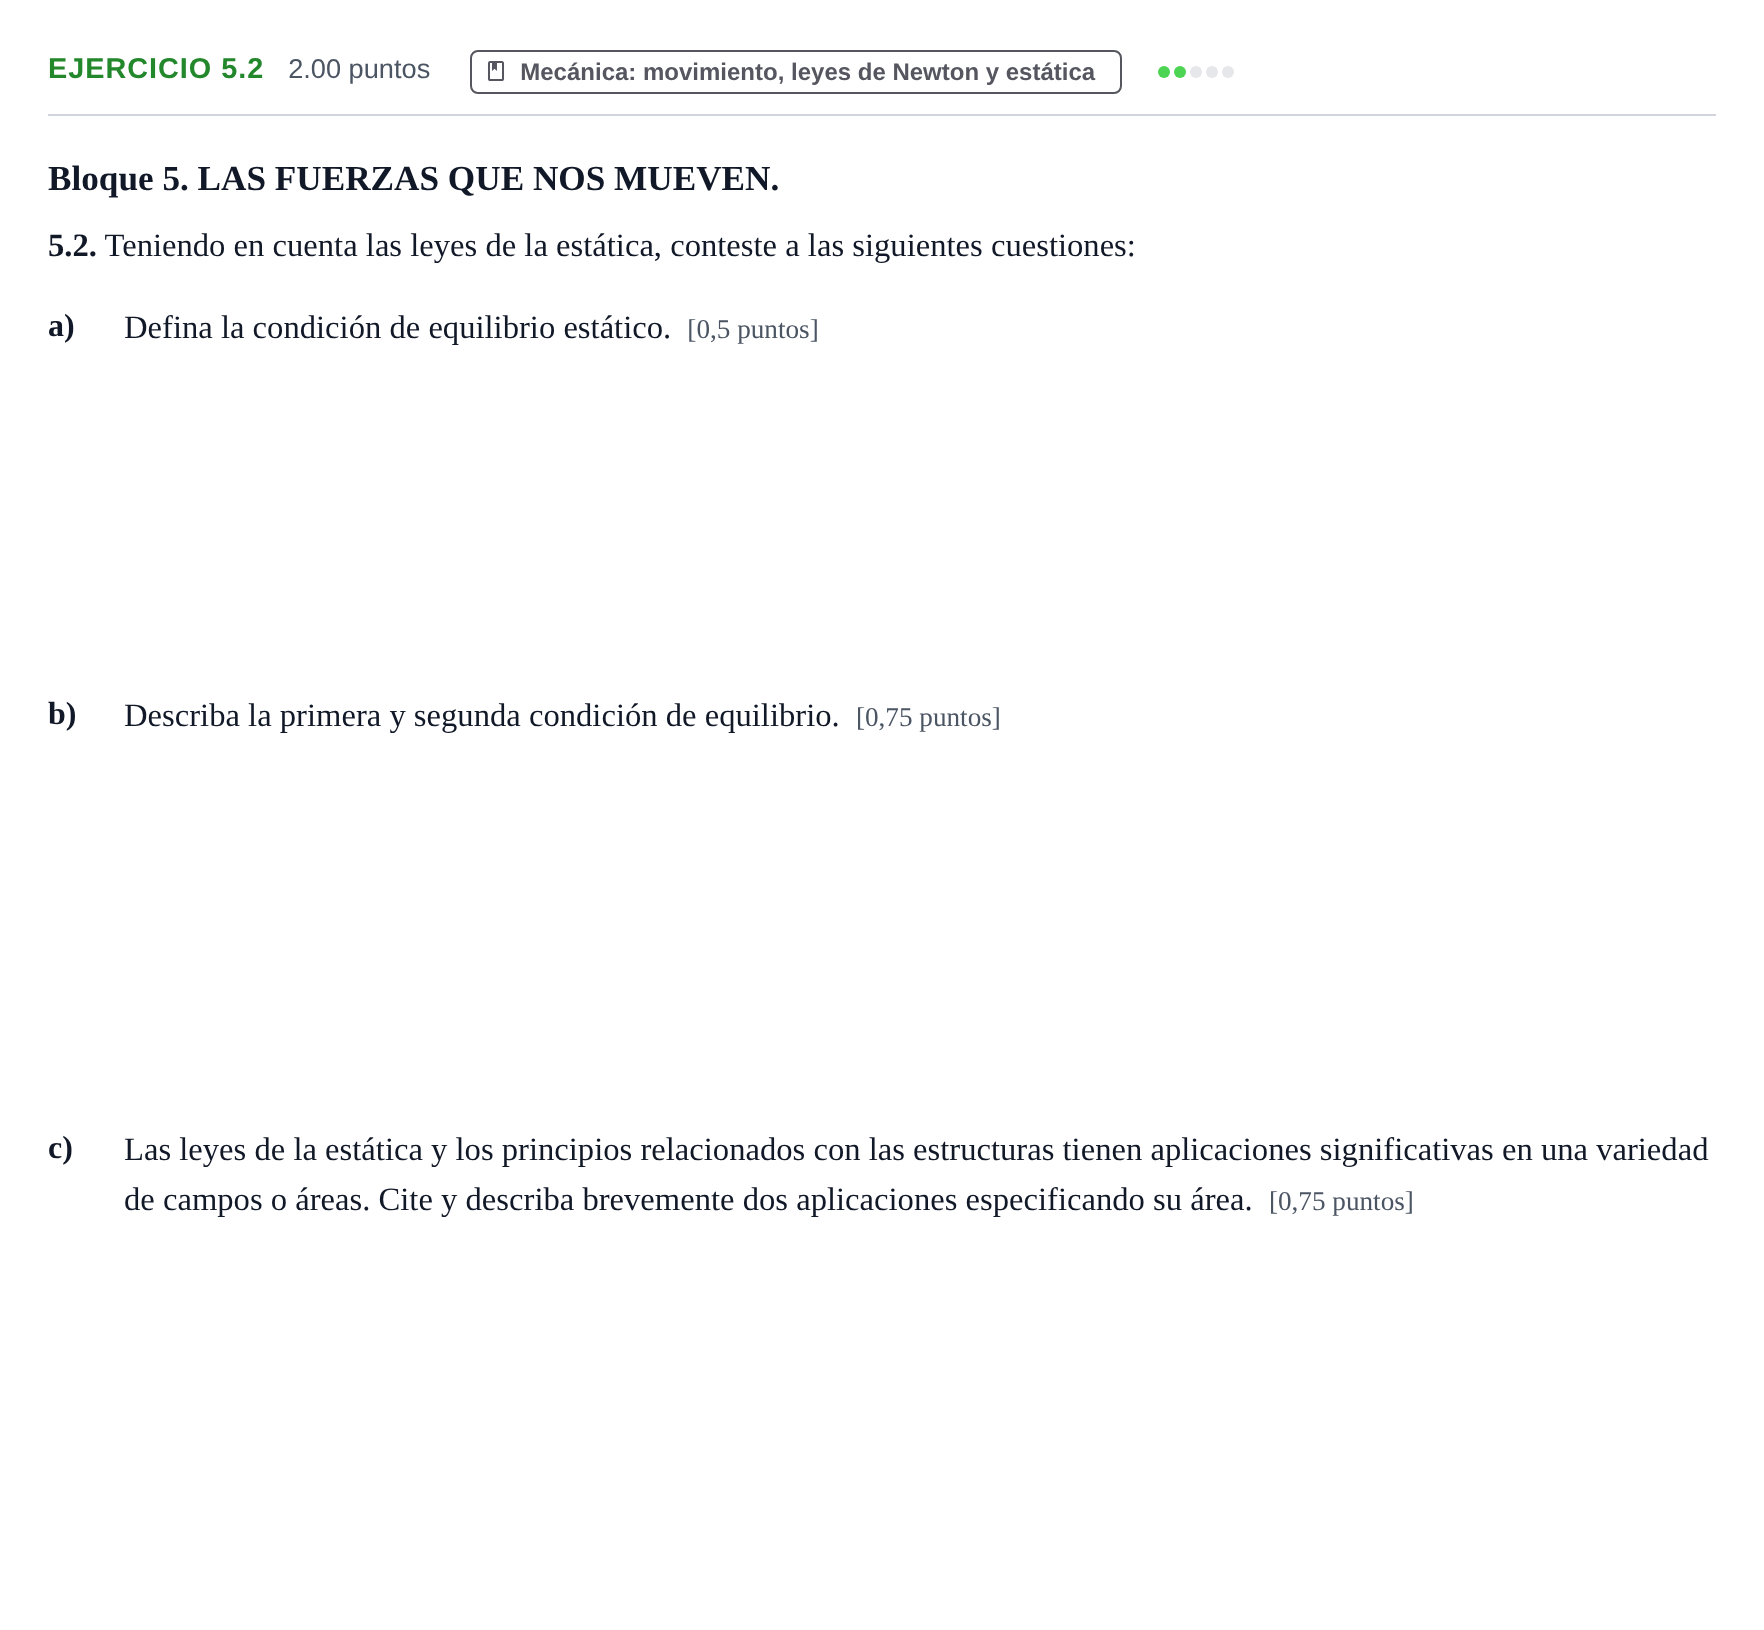Select the line de campos o áreas. Cite y describa
The height and width of the screenshot is (1630, 1764).
point(688,1200)
